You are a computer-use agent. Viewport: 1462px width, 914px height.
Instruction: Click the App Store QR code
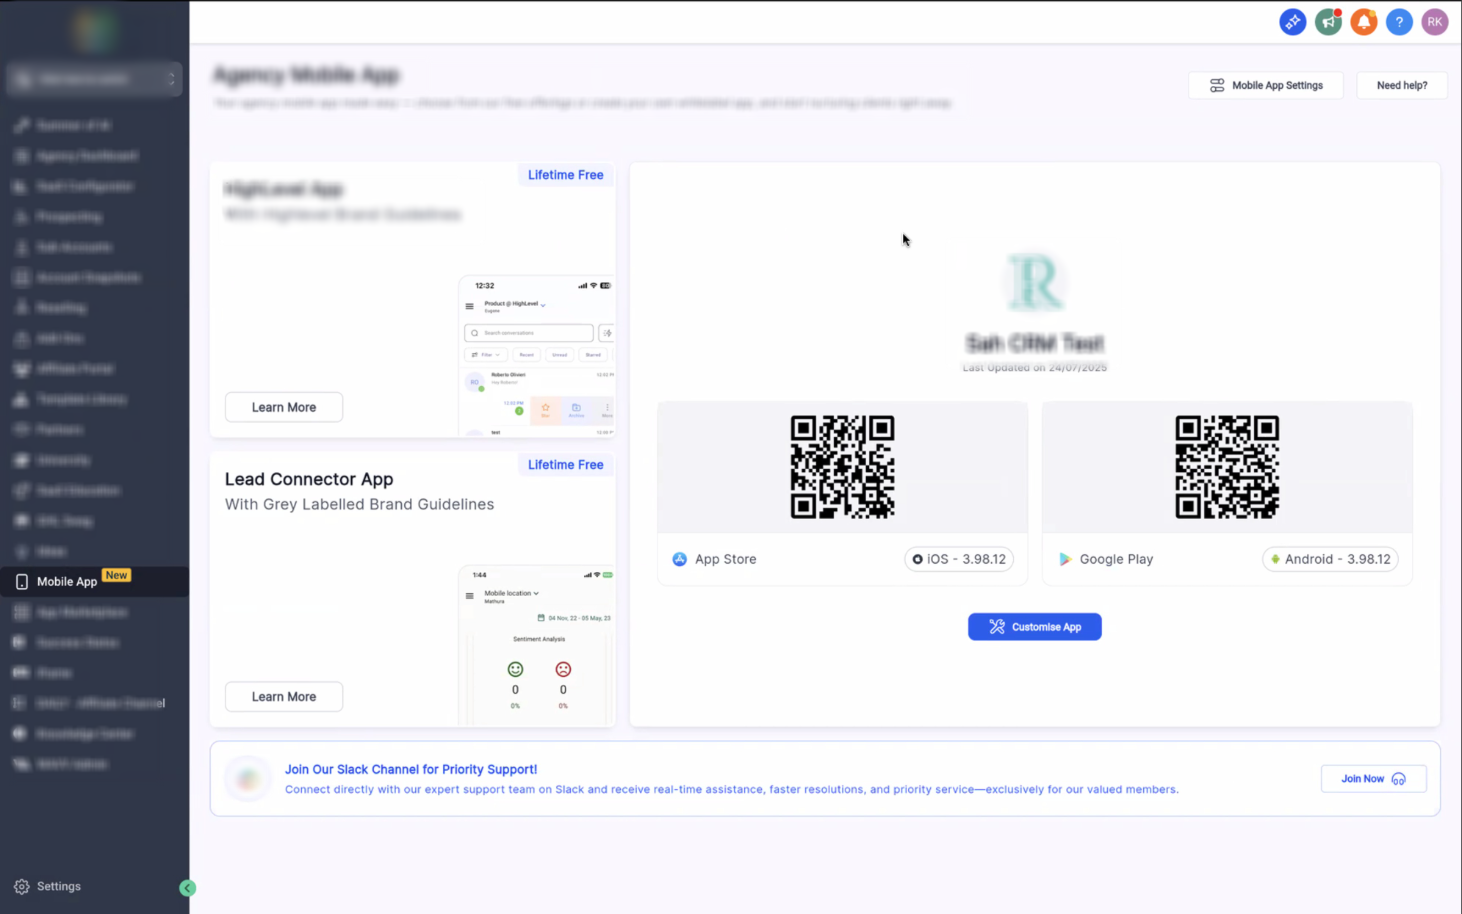(842, 467)
